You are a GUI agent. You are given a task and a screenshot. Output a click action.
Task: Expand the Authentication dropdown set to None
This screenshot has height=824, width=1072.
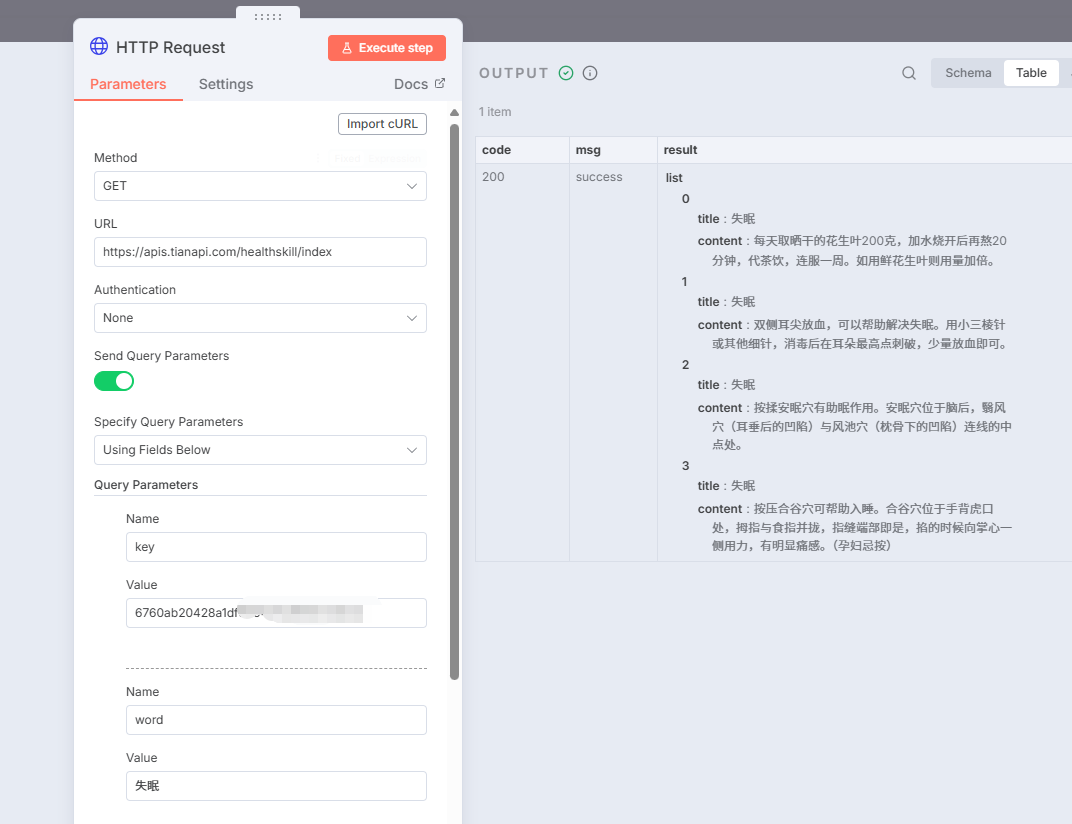click(260, 318)
